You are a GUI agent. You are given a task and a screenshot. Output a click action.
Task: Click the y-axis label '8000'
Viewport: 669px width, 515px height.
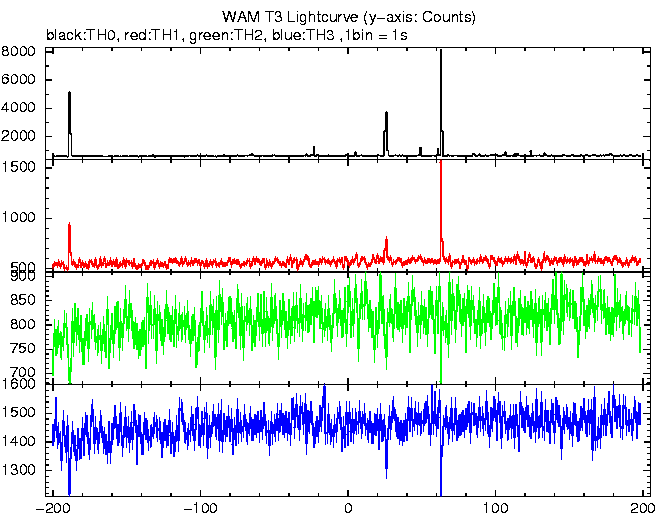coord(18,52)
